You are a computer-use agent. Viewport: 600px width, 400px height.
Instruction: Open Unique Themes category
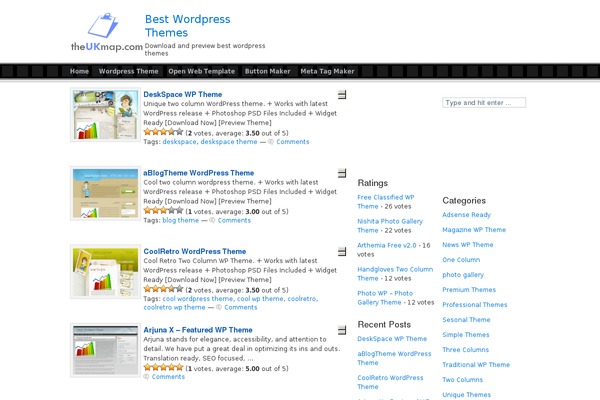click(x=466, y=395)
